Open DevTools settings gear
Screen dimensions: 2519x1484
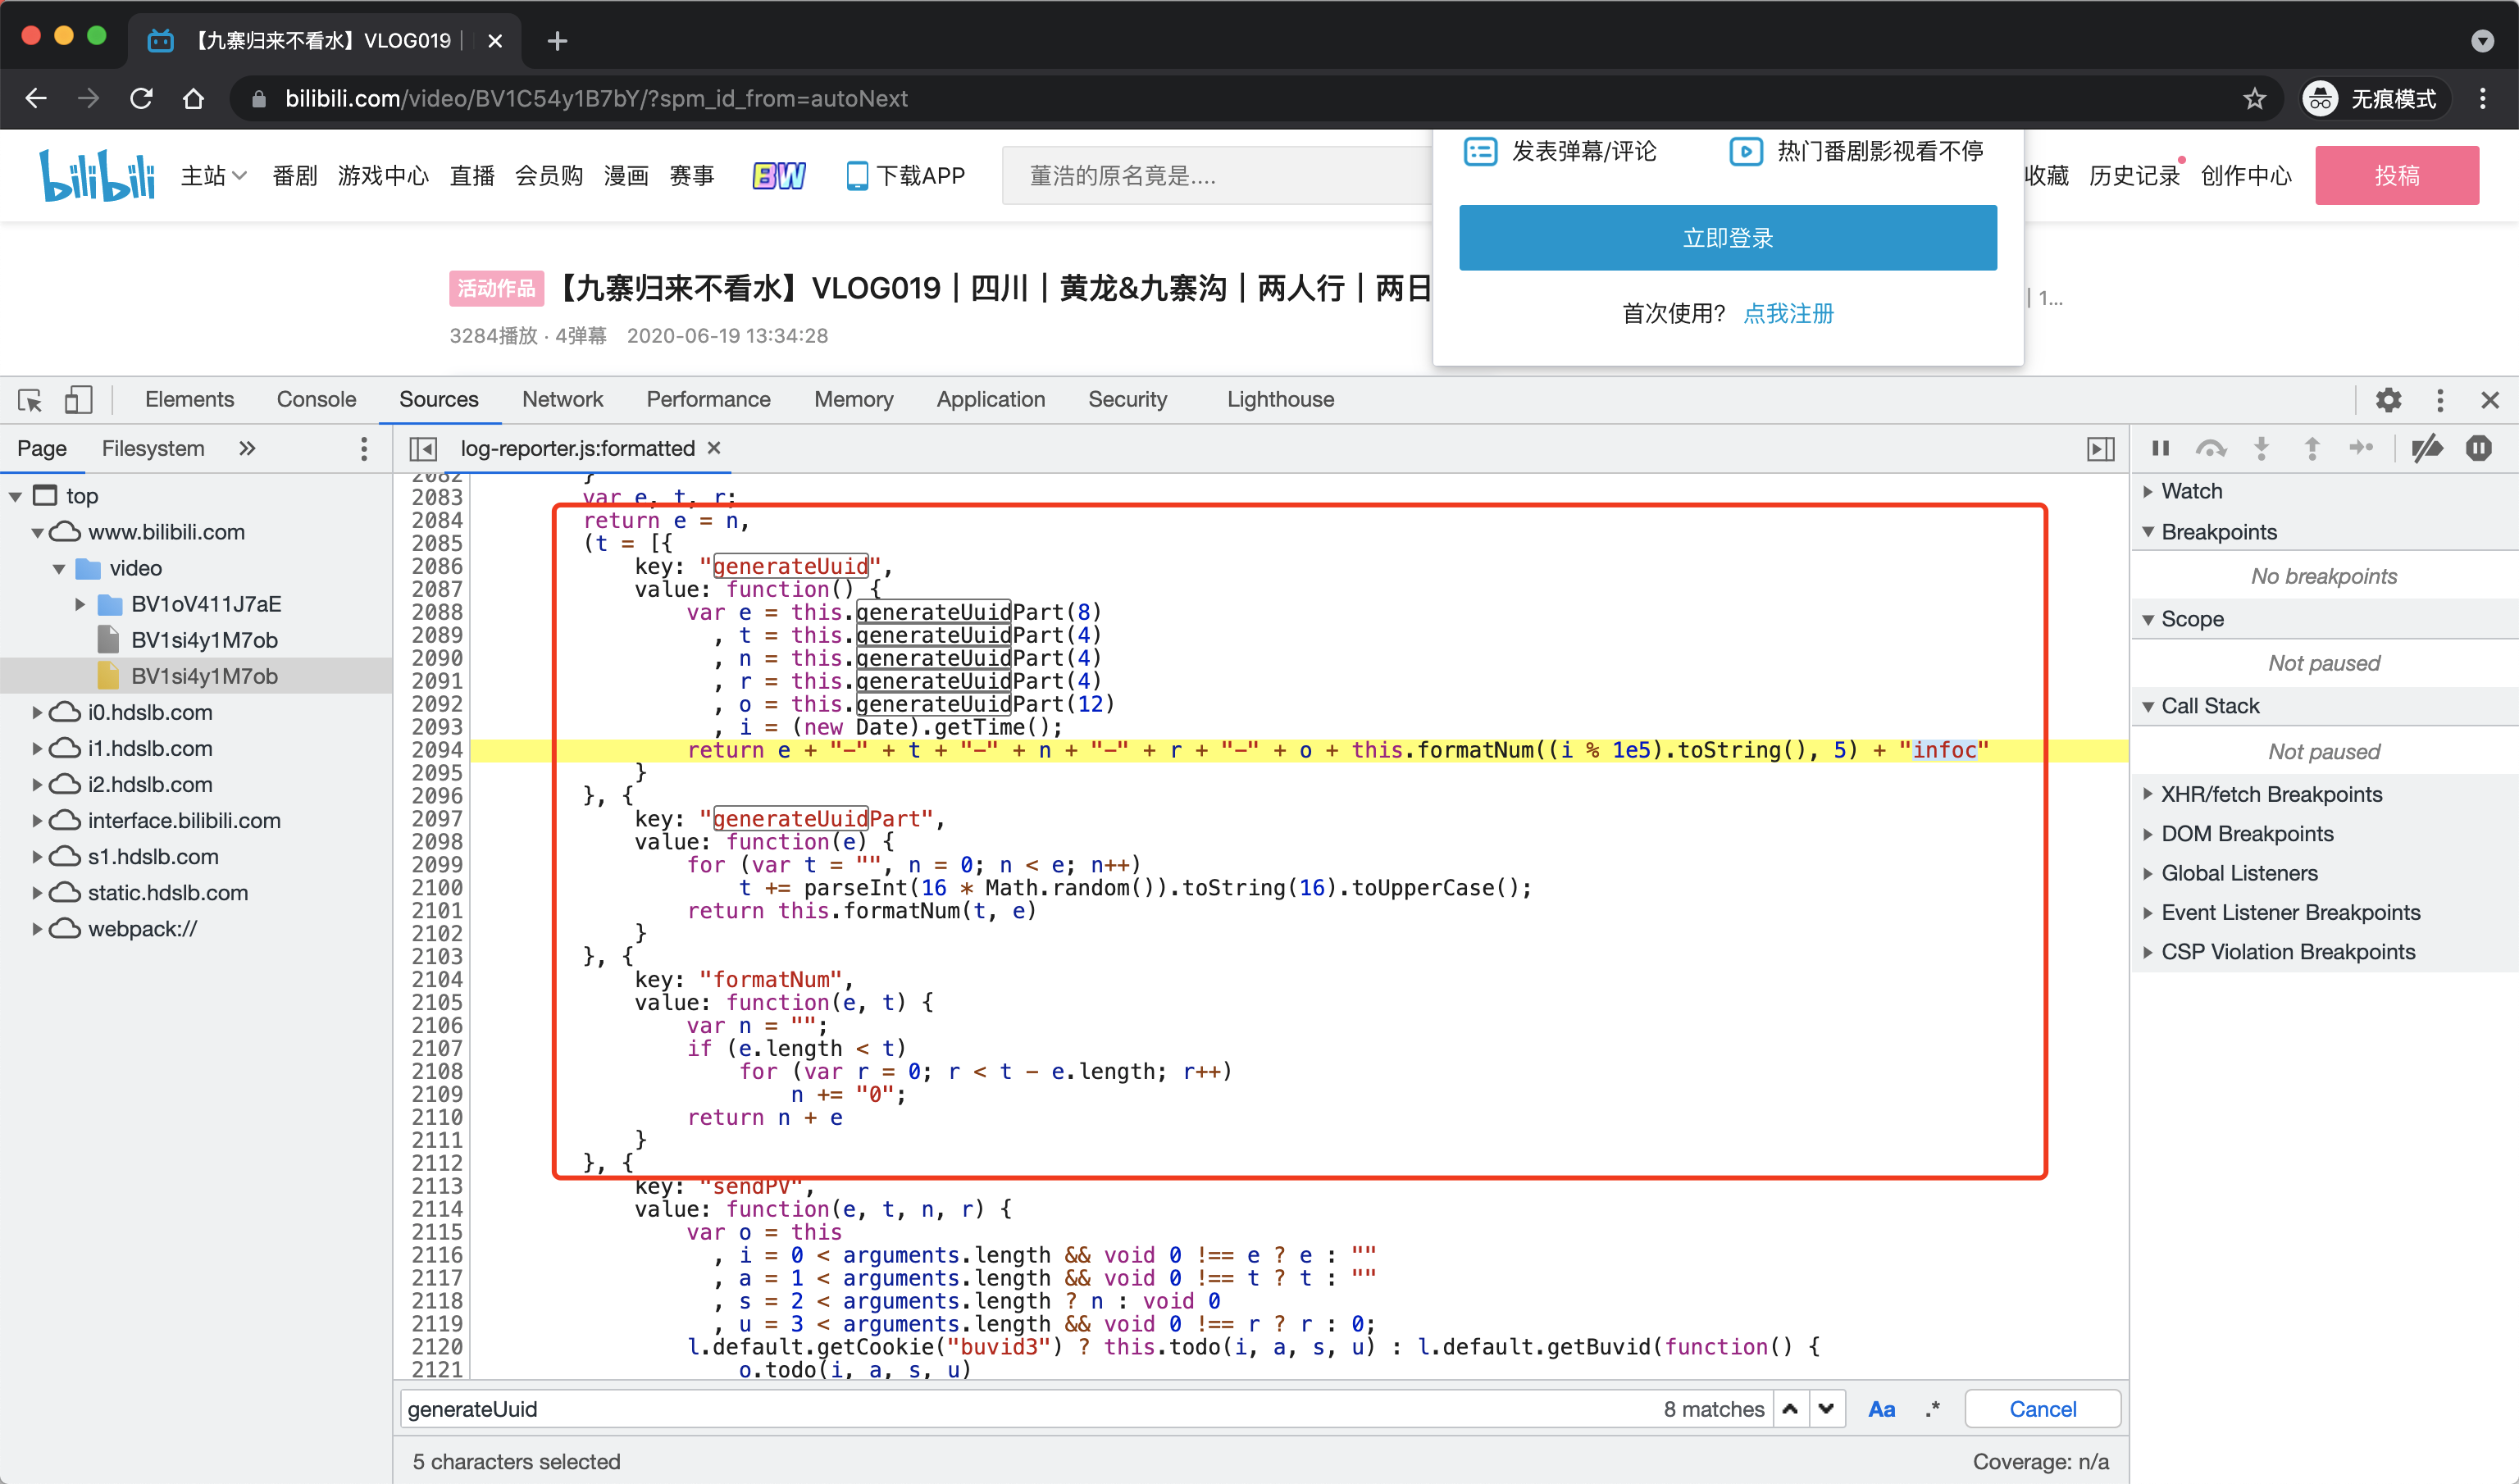pyautogui.click(x=2388, y=400)
